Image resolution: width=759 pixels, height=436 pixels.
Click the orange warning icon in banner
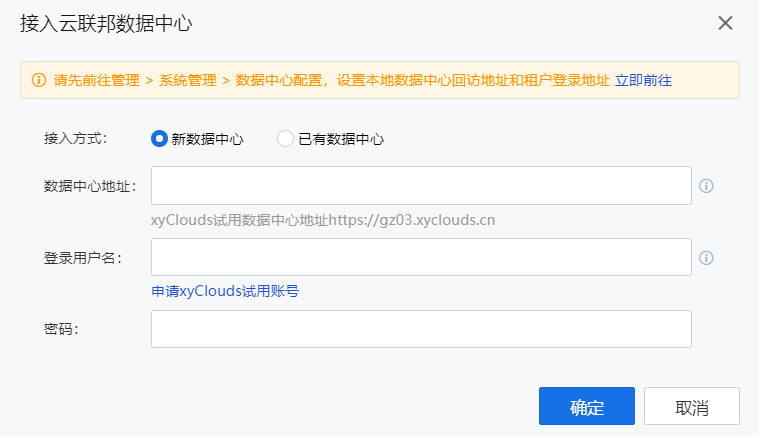point(39,80)
